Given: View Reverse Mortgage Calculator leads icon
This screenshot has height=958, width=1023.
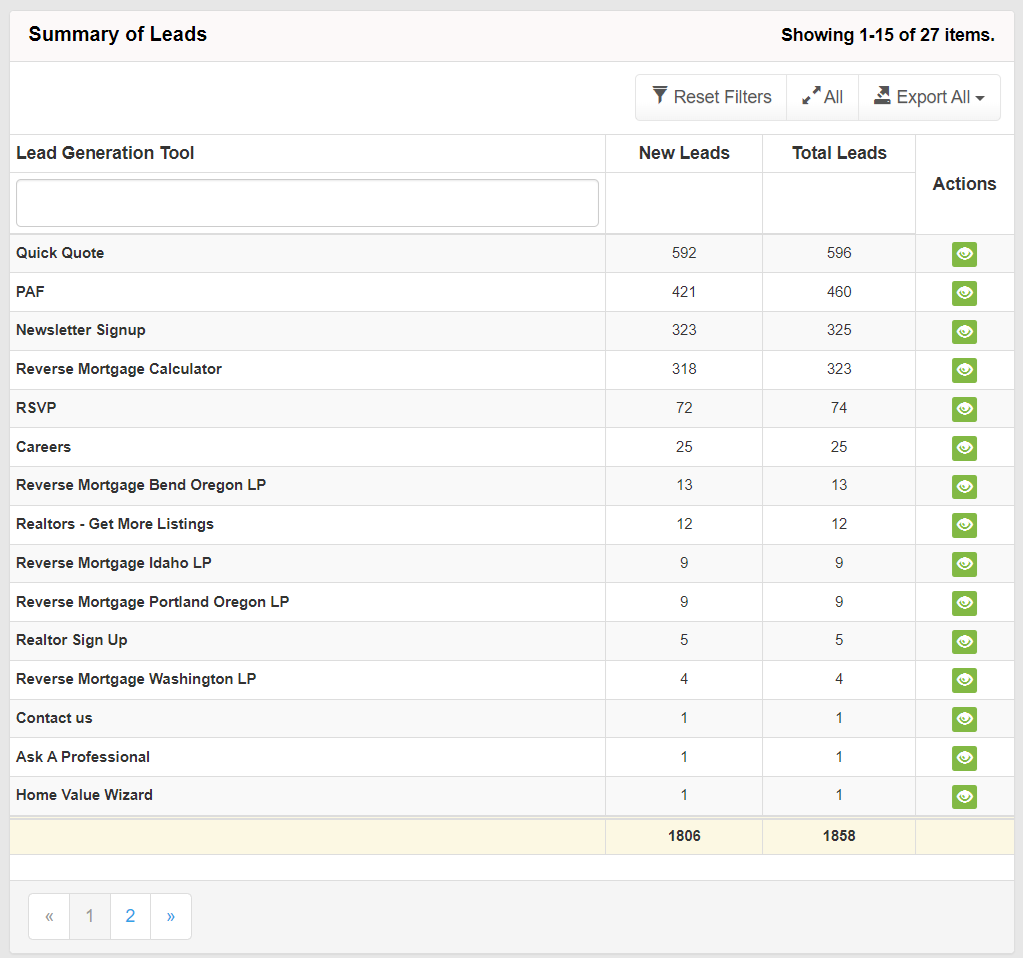Looking at the screenshot, I should (x=964, y=370).
